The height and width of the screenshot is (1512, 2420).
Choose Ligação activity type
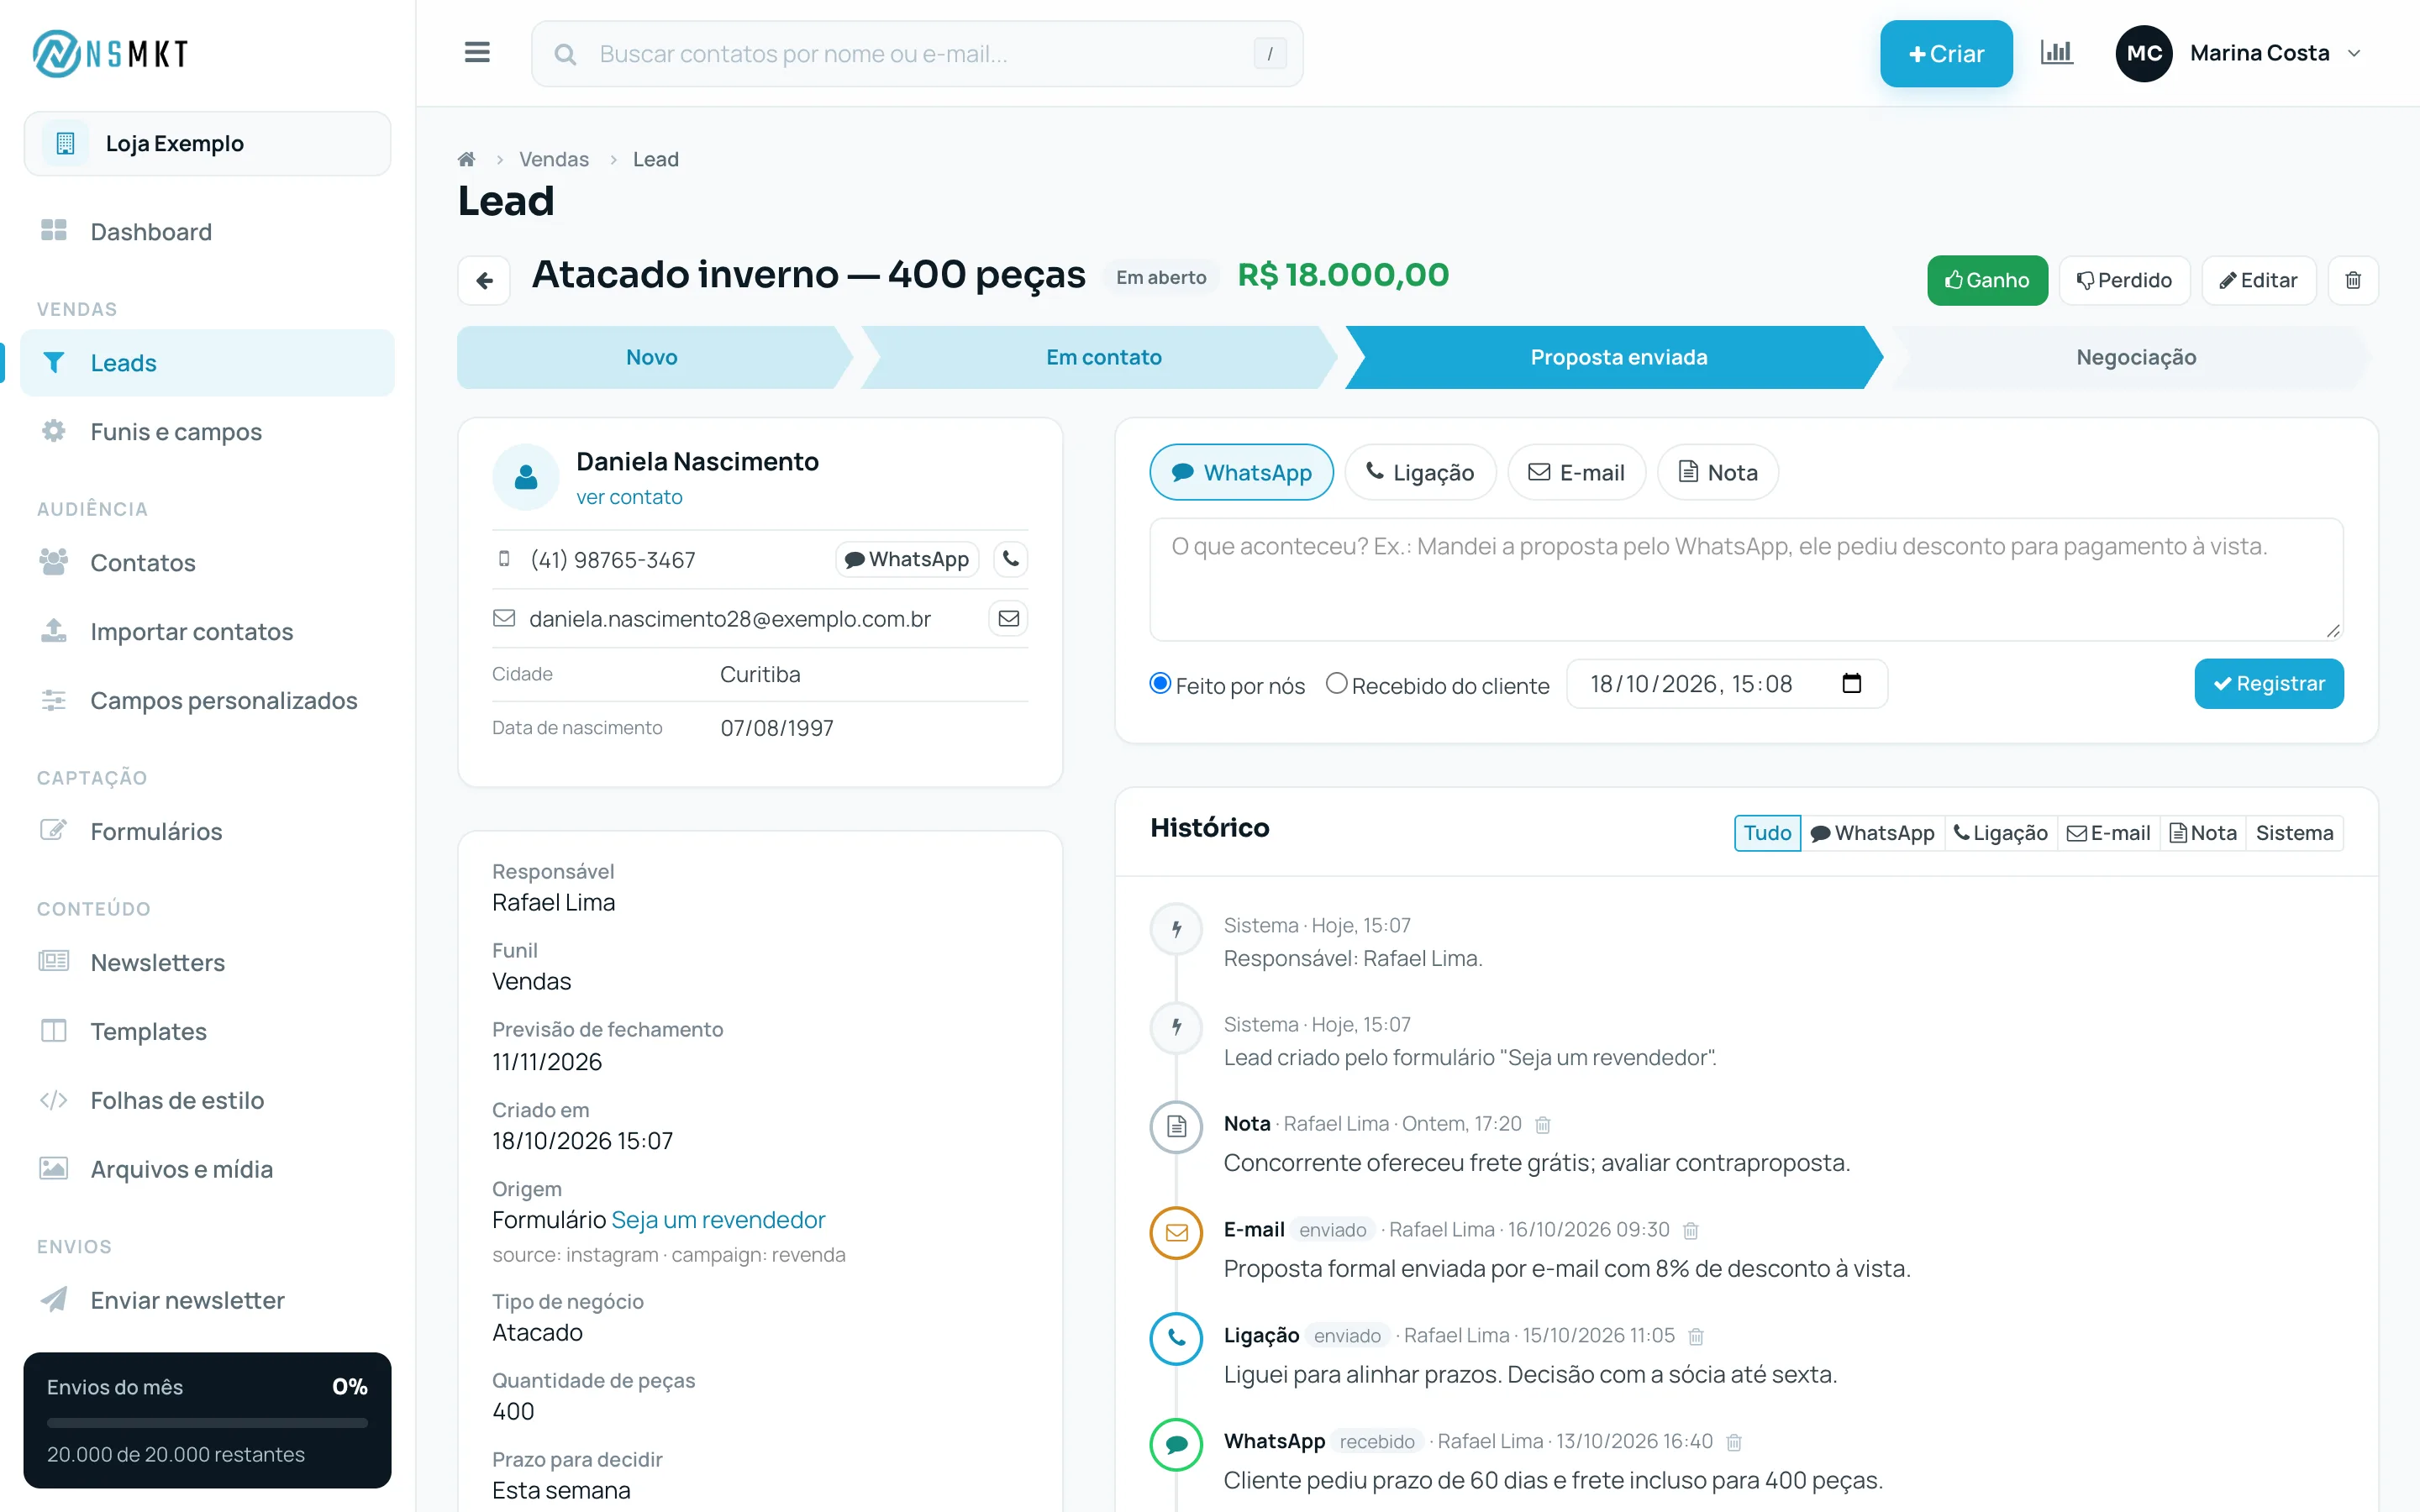(x=1420, y=472)
